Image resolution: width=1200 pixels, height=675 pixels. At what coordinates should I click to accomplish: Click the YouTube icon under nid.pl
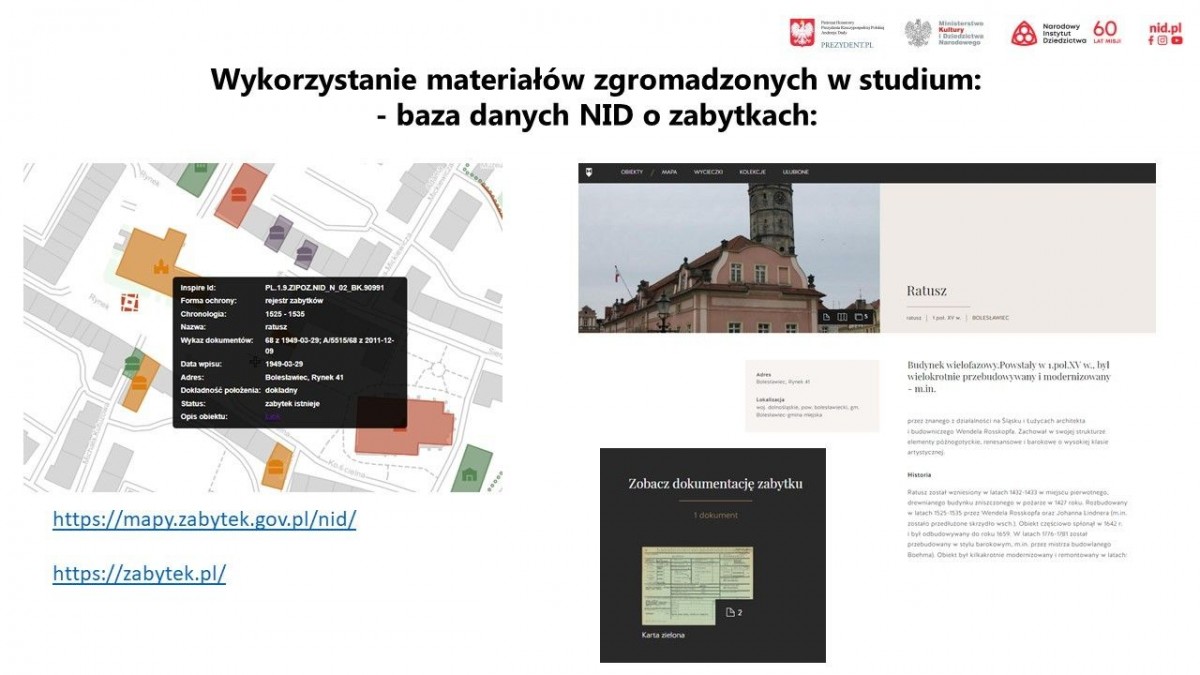pos(1177,40)
